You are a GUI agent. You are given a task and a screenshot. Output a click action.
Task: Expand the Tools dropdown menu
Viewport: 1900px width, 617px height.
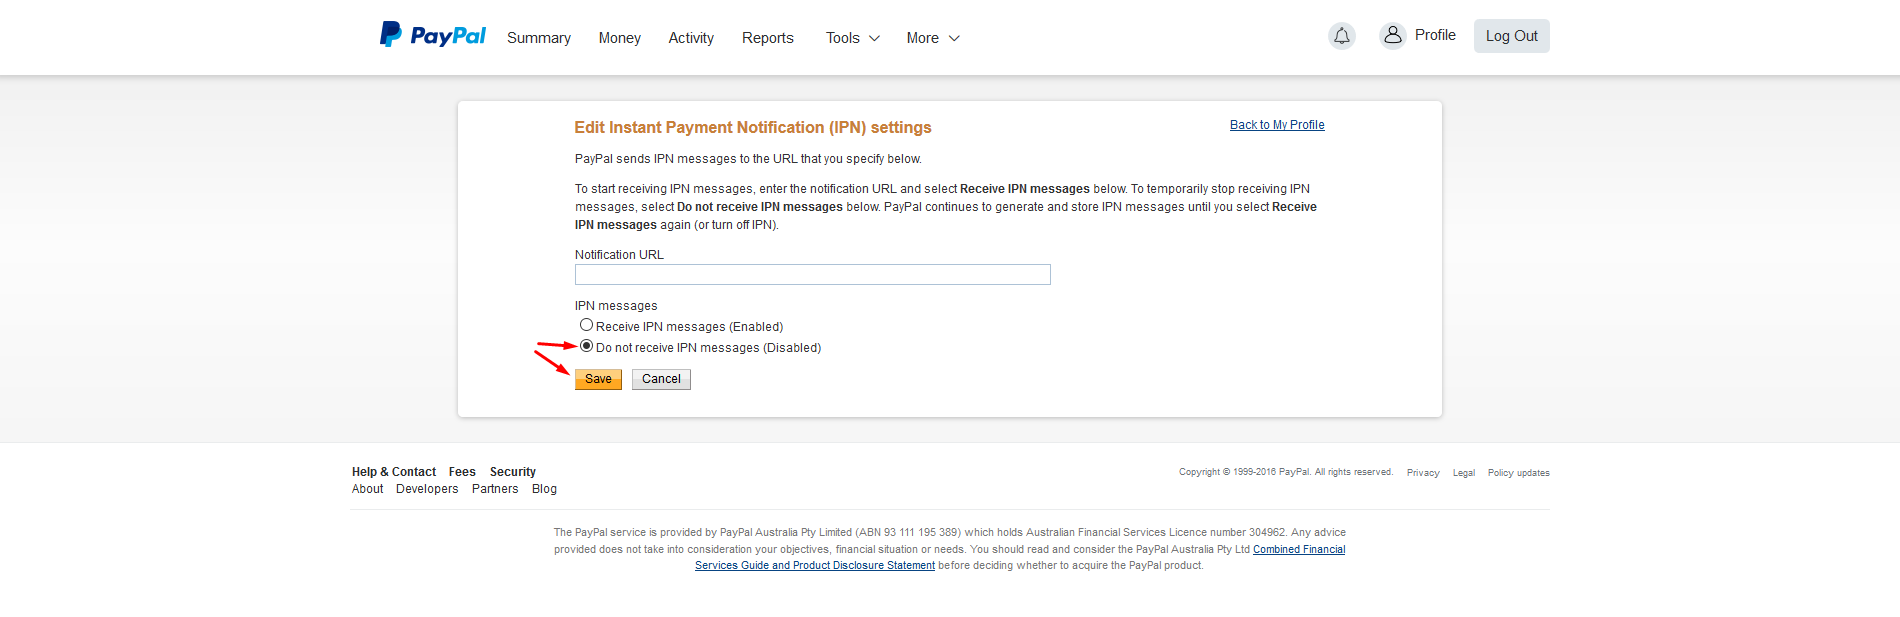coord(852,38)
